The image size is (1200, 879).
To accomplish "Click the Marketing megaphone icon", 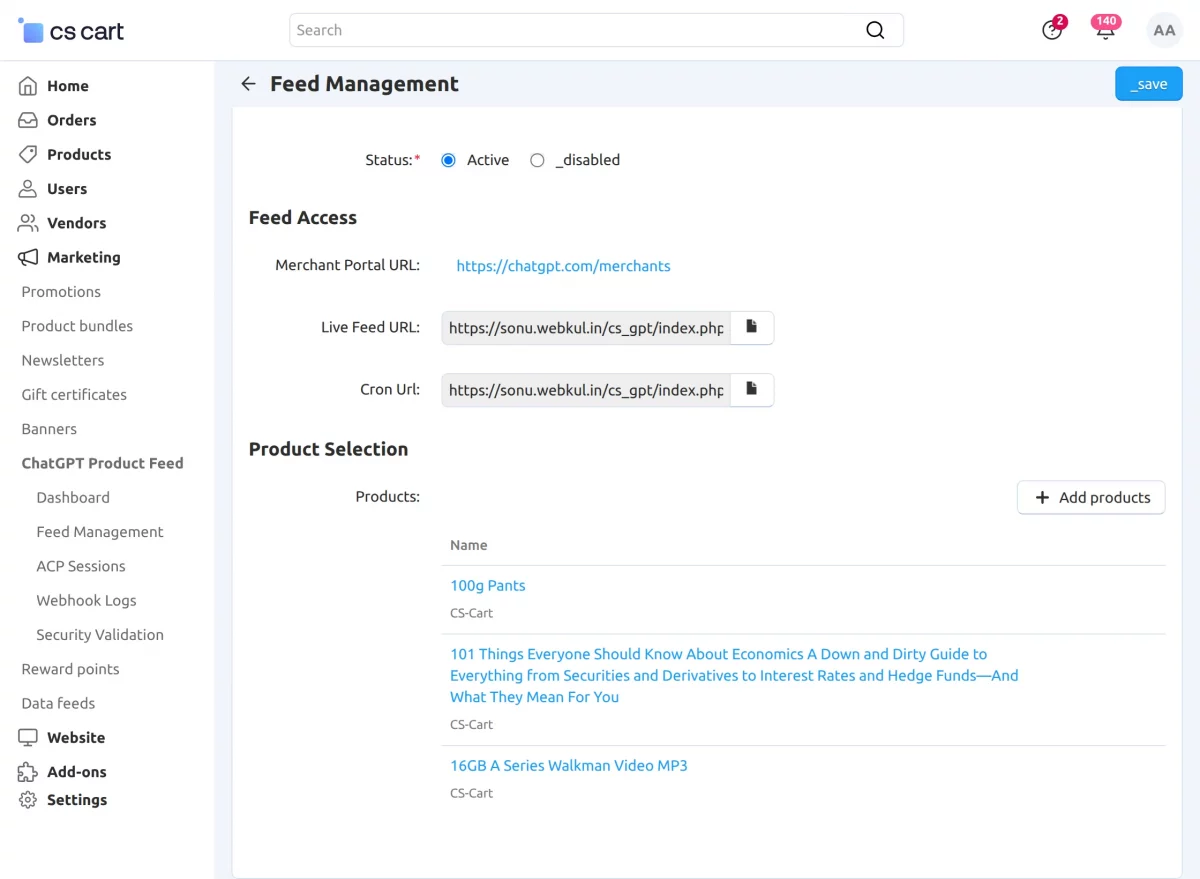I will pos(28,257).
